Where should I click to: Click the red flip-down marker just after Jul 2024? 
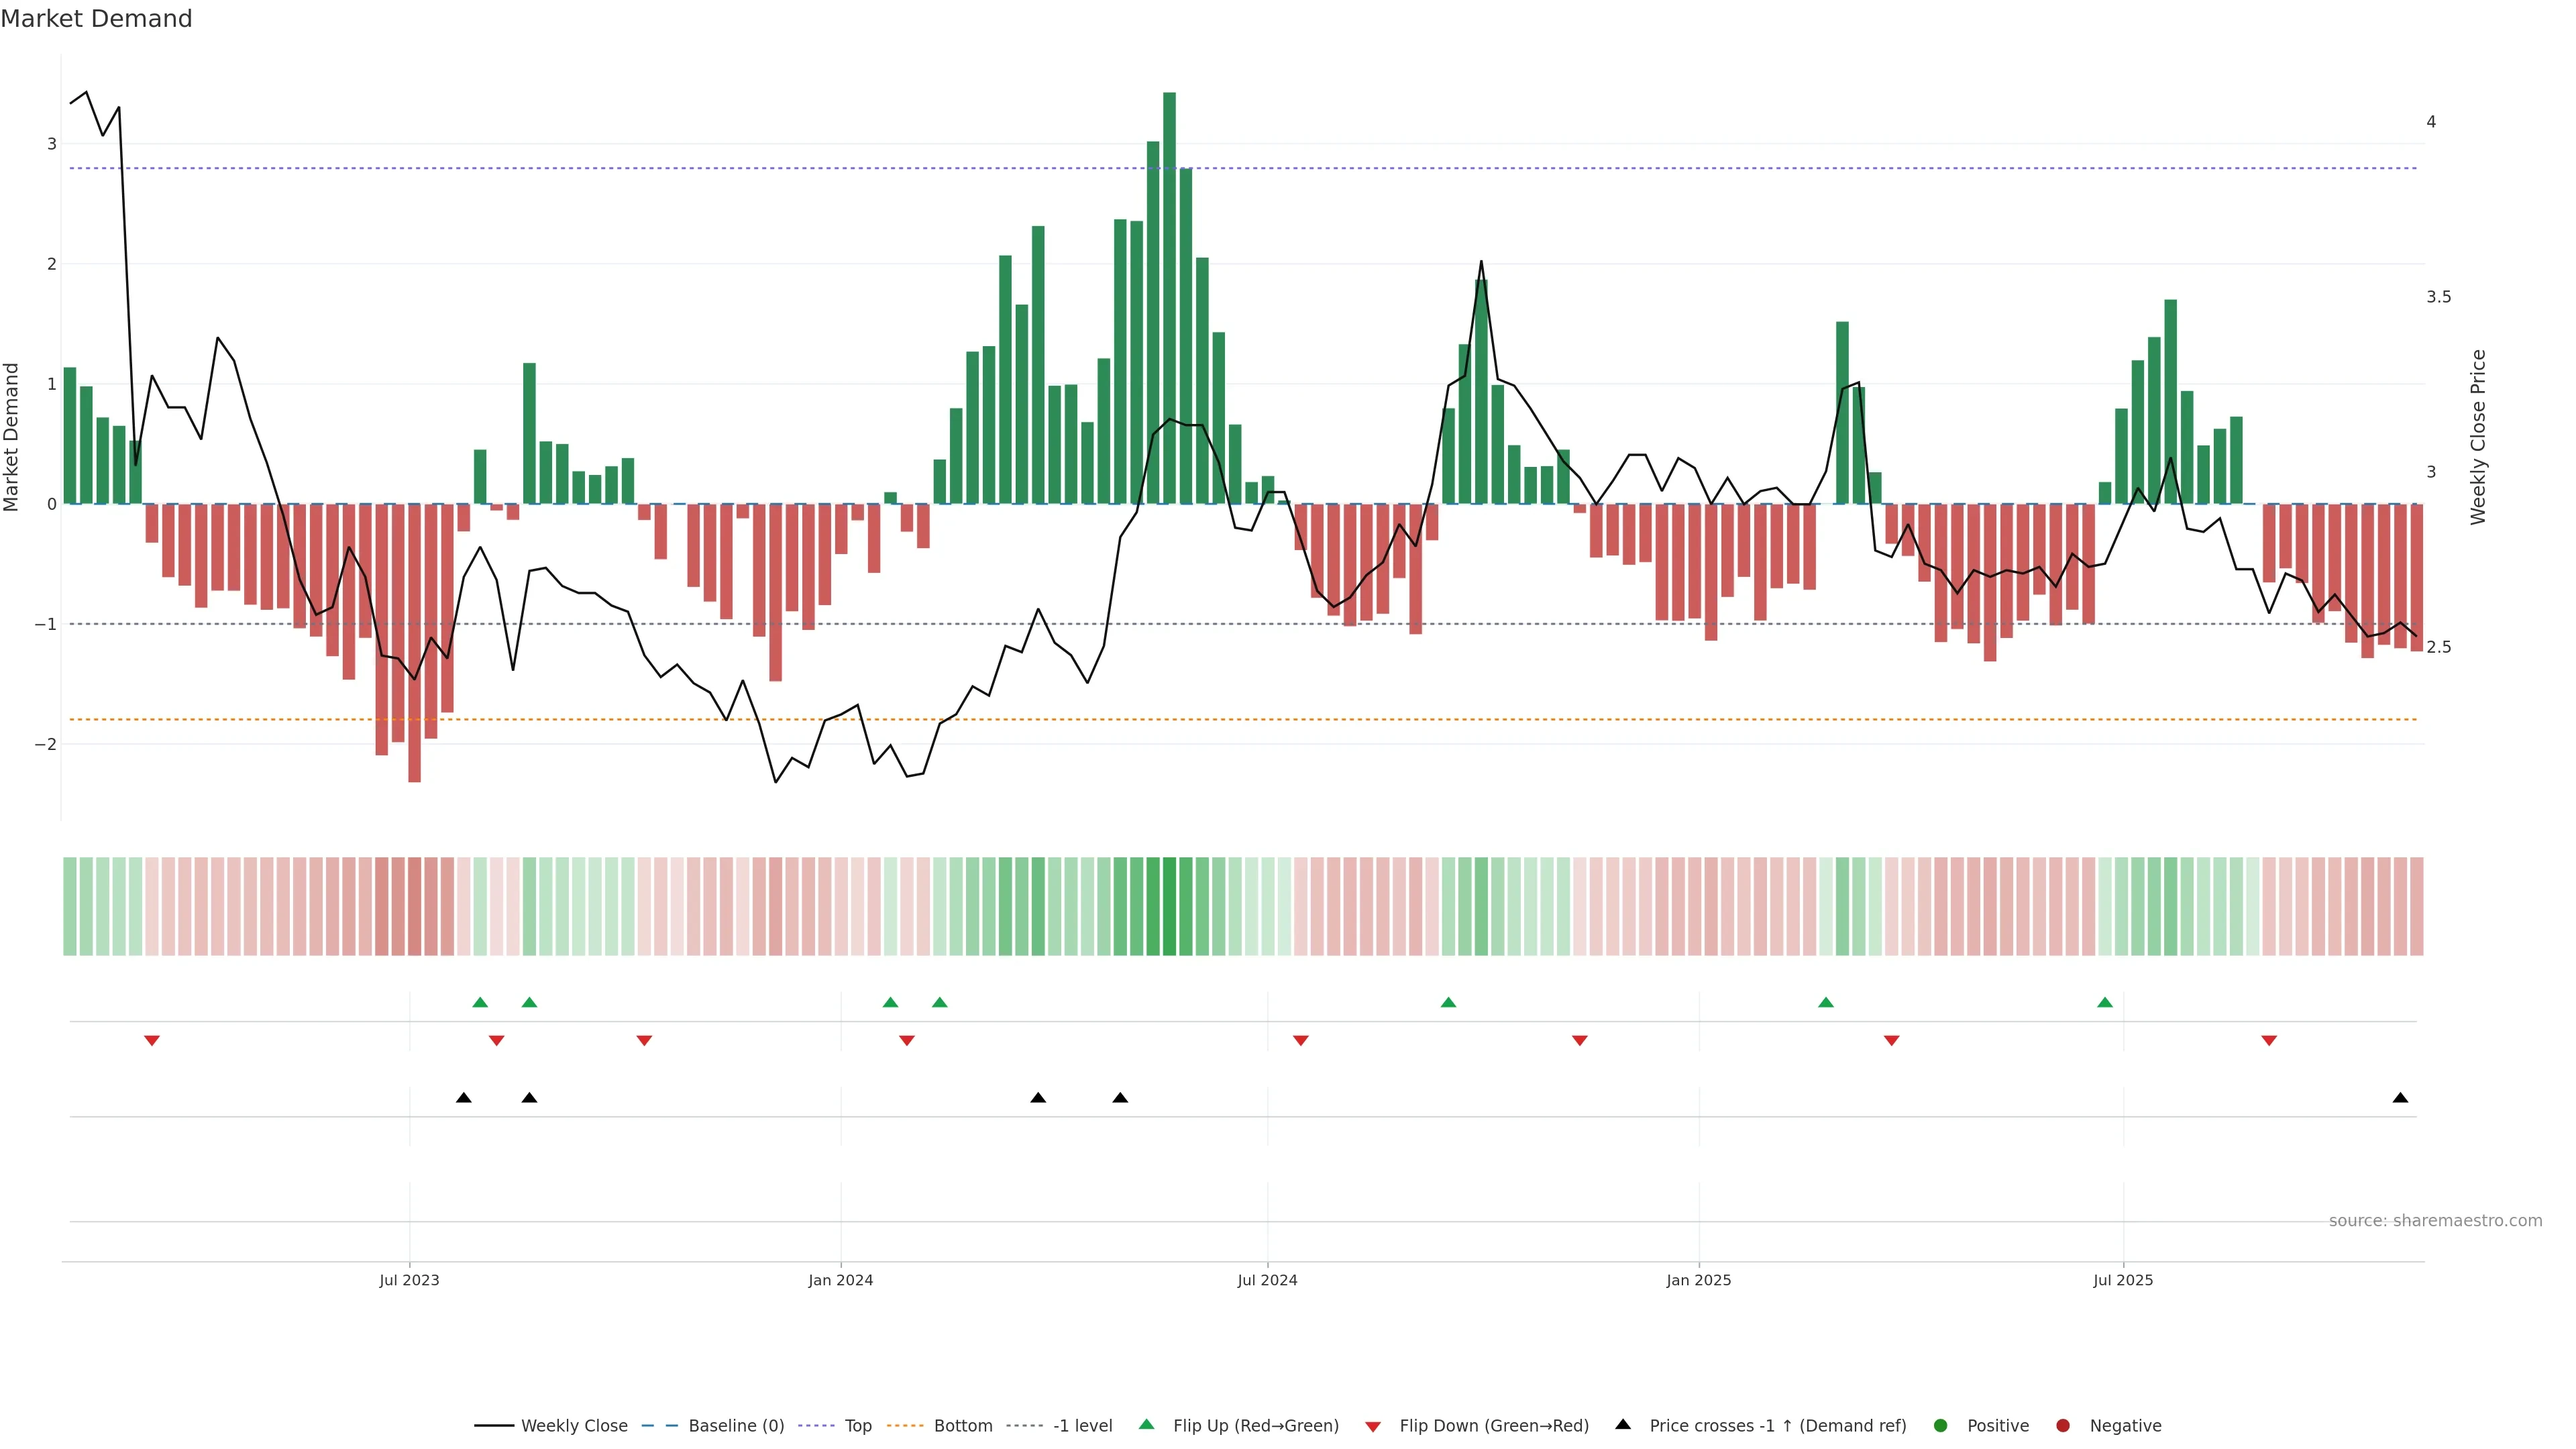click(1300, 1041)
